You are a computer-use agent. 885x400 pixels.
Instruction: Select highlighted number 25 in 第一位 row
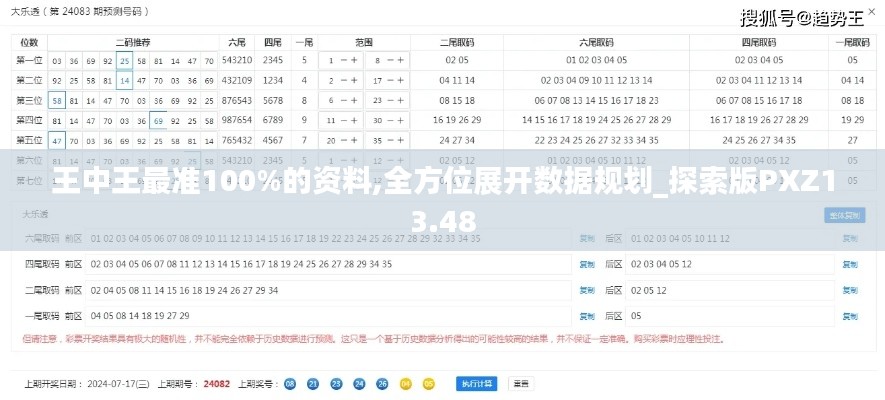point(125,60)
